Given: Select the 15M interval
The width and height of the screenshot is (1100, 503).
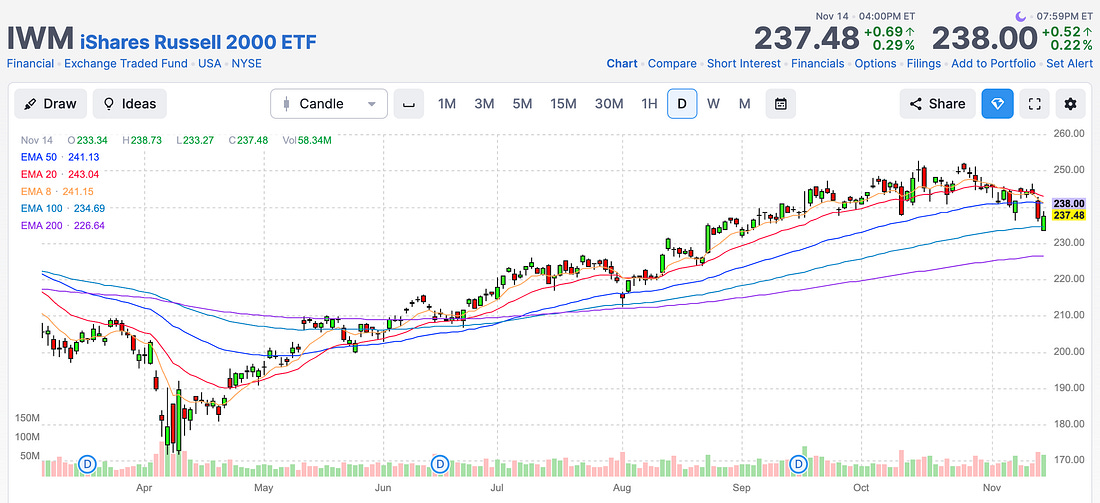Looking at the screenshot, I should point(563,104).
